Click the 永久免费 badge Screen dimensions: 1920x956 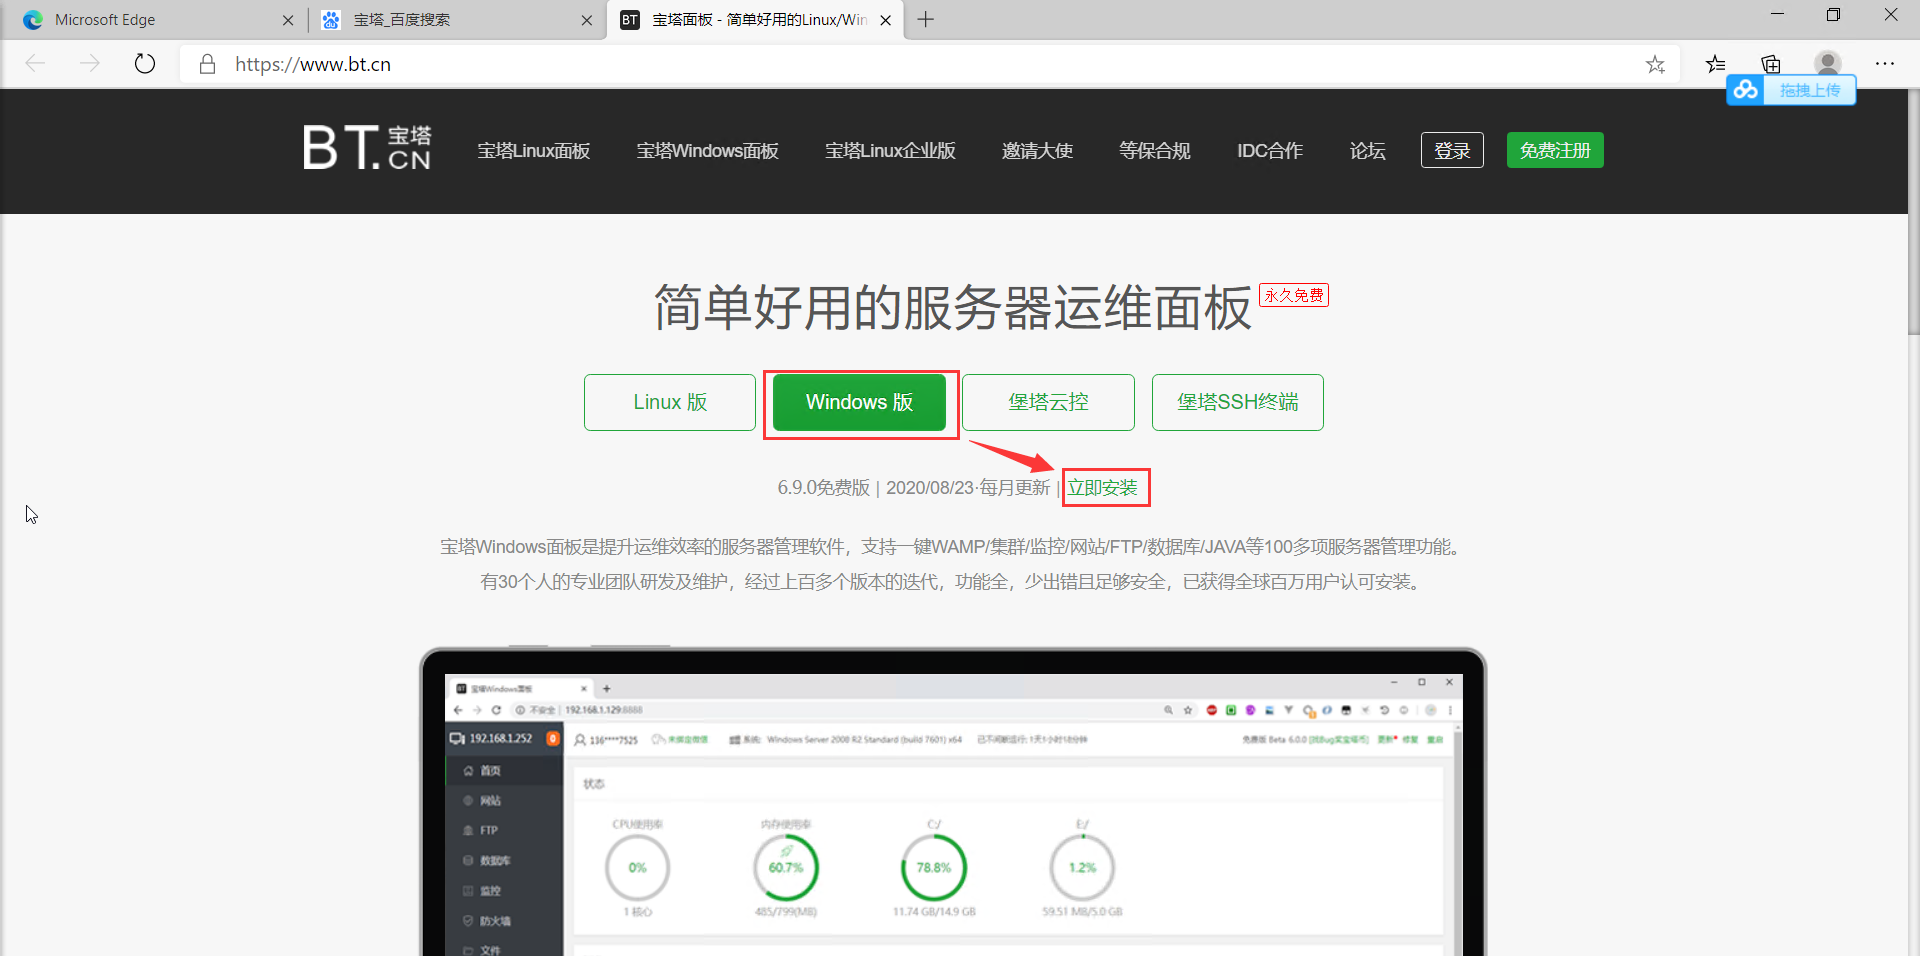[x=1294, y=295]
